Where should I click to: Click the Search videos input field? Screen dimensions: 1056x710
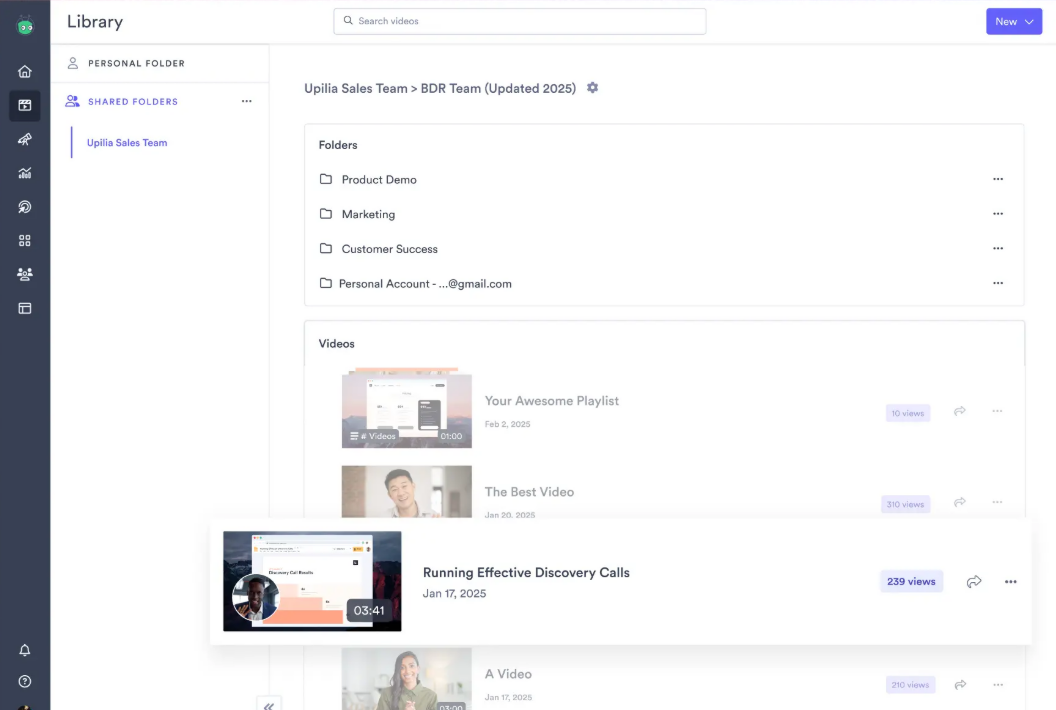click(x=519, y=21)
